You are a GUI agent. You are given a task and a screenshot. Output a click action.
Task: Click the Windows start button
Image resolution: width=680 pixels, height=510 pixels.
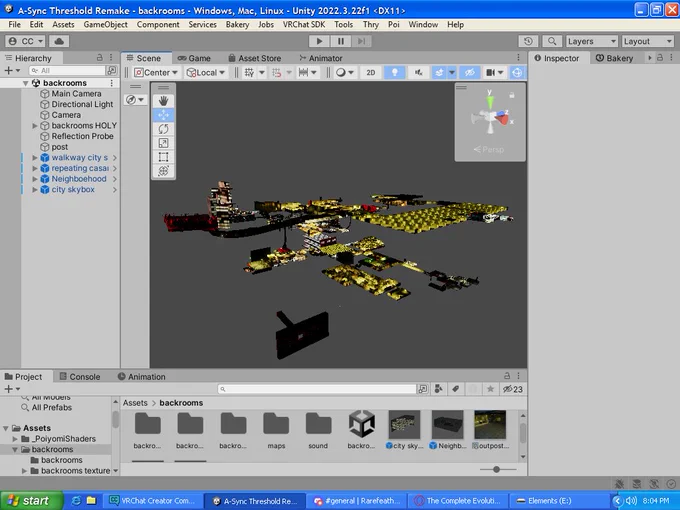(31, 501)
